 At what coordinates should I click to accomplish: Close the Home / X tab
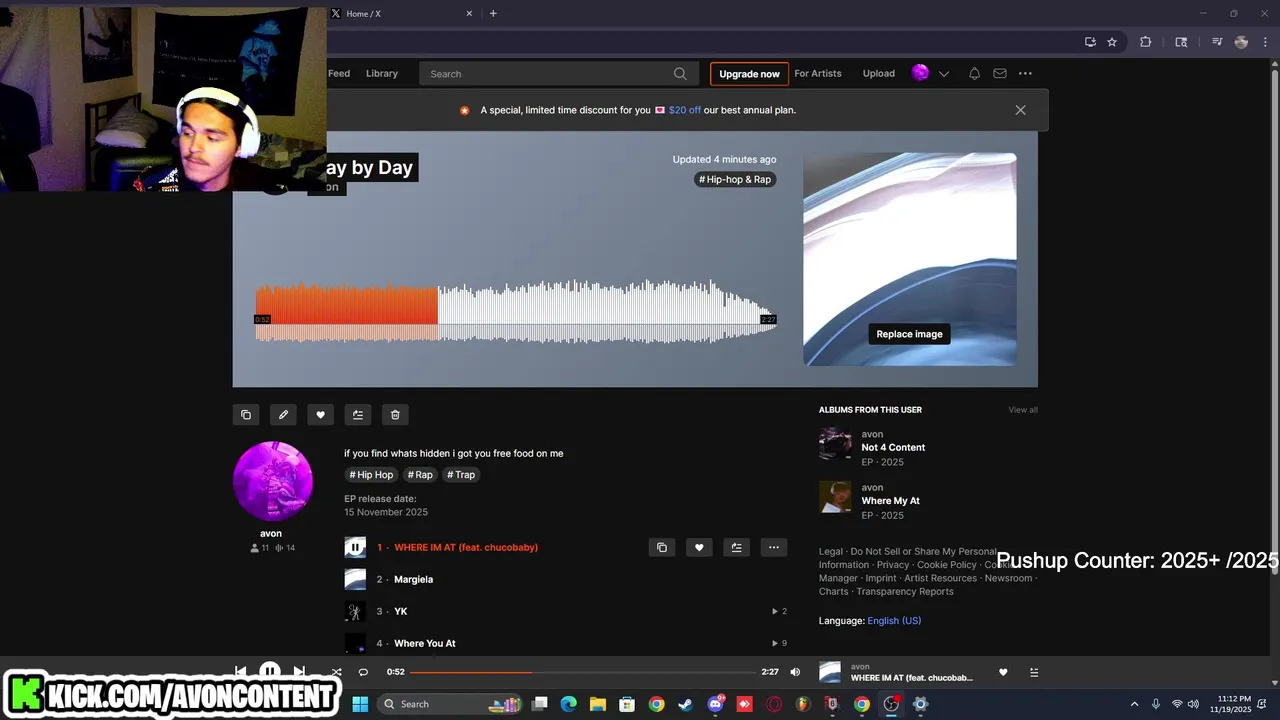(x=470, y=14)
